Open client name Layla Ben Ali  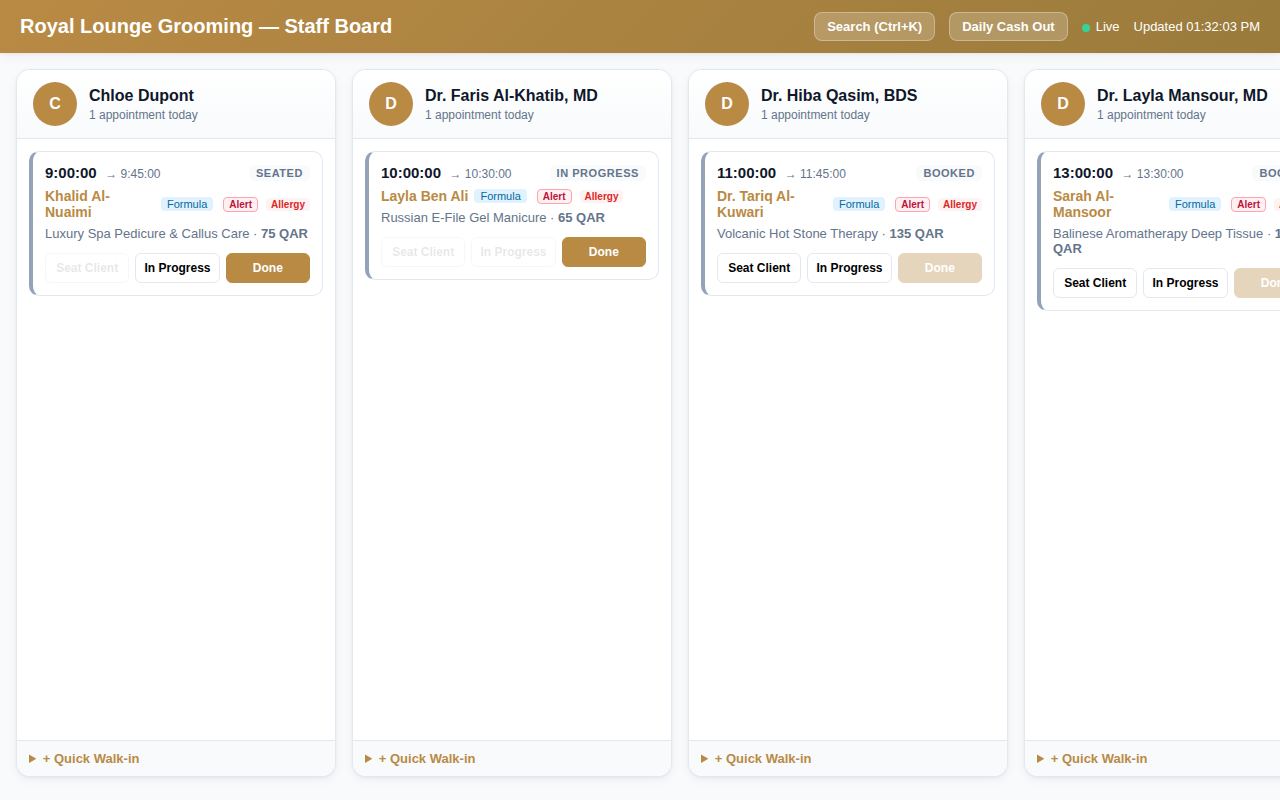pyautogui.click(x=424, y=196)
